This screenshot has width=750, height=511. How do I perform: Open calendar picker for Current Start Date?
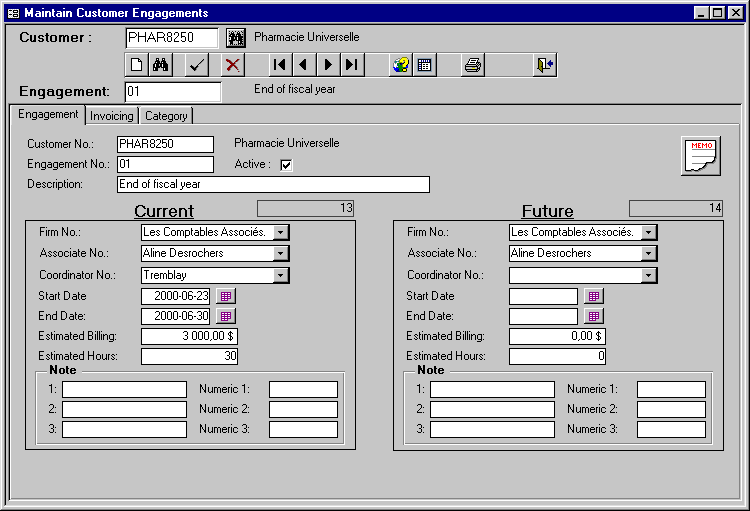click(226, 296)
